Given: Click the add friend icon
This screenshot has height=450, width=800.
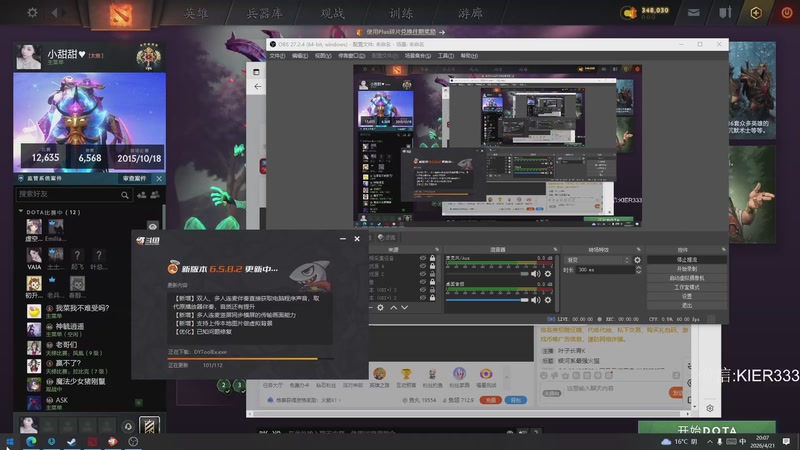Looking at the screenshot, I should click(141, 194).
